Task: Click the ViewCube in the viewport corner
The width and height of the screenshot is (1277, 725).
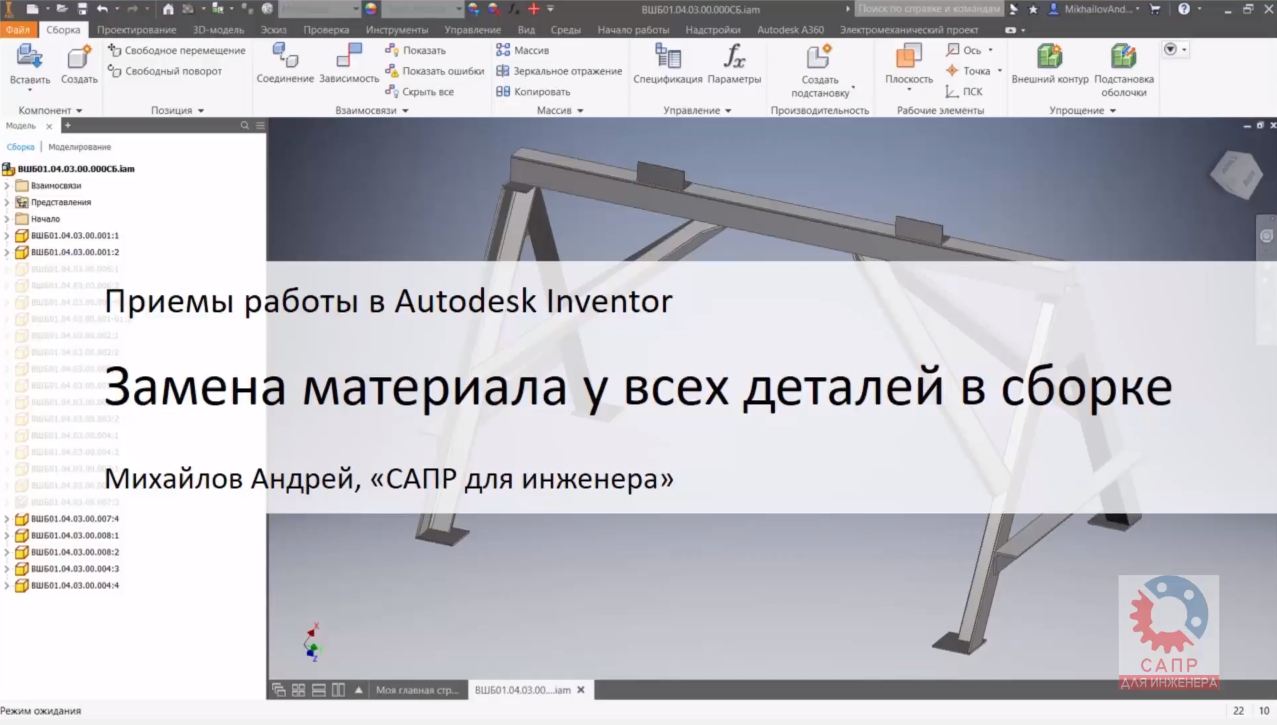Action: (x=1236, y=176)
